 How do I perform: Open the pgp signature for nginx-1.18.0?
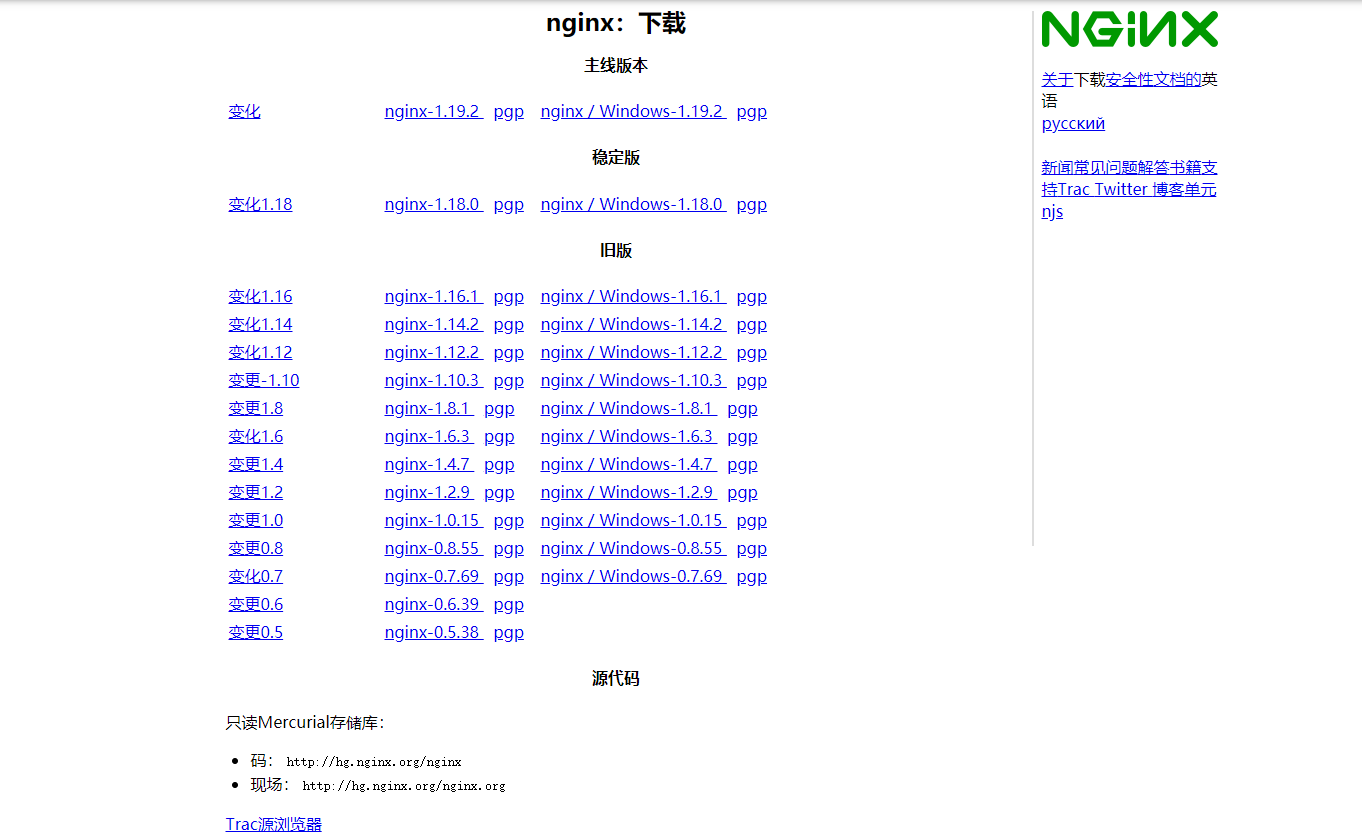point(508,204)
